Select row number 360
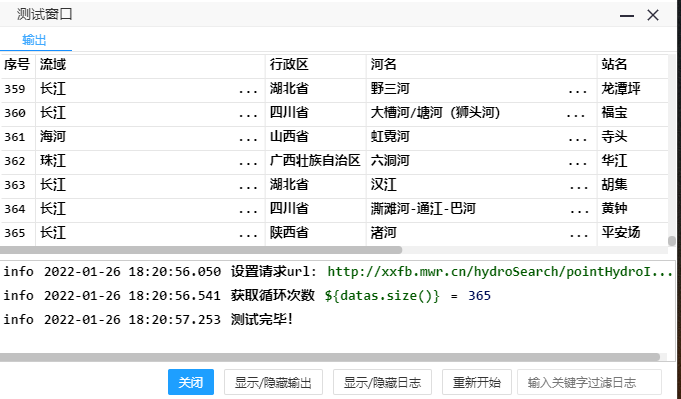 click(x=15, y=113)
